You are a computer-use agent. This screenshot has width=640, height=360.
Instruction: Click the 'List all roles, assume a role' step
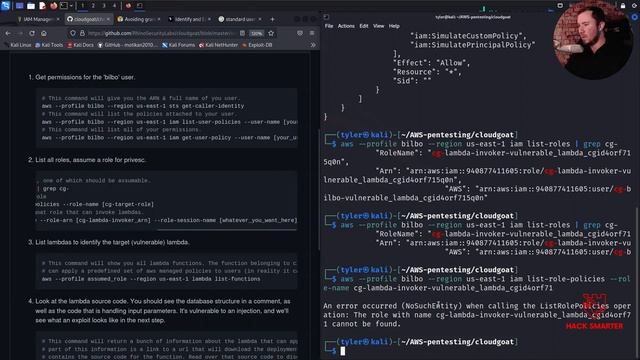[91, 160]
